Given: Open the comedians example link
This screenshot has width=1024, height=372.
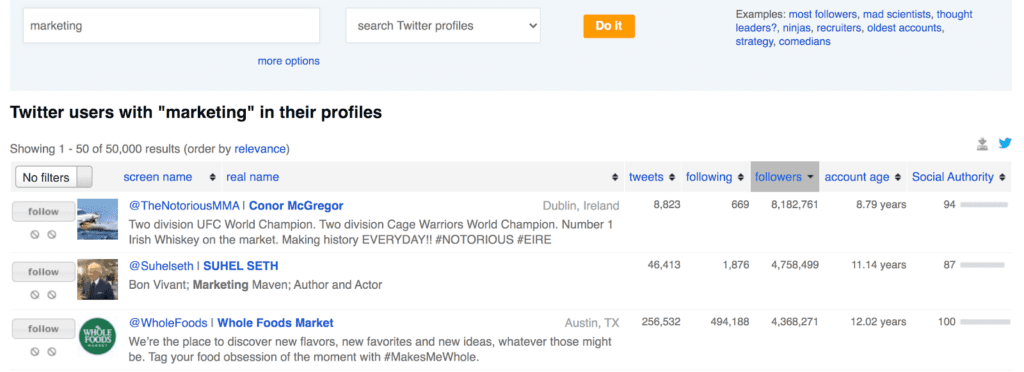Looking at the screenshot, I should [805, 42].
